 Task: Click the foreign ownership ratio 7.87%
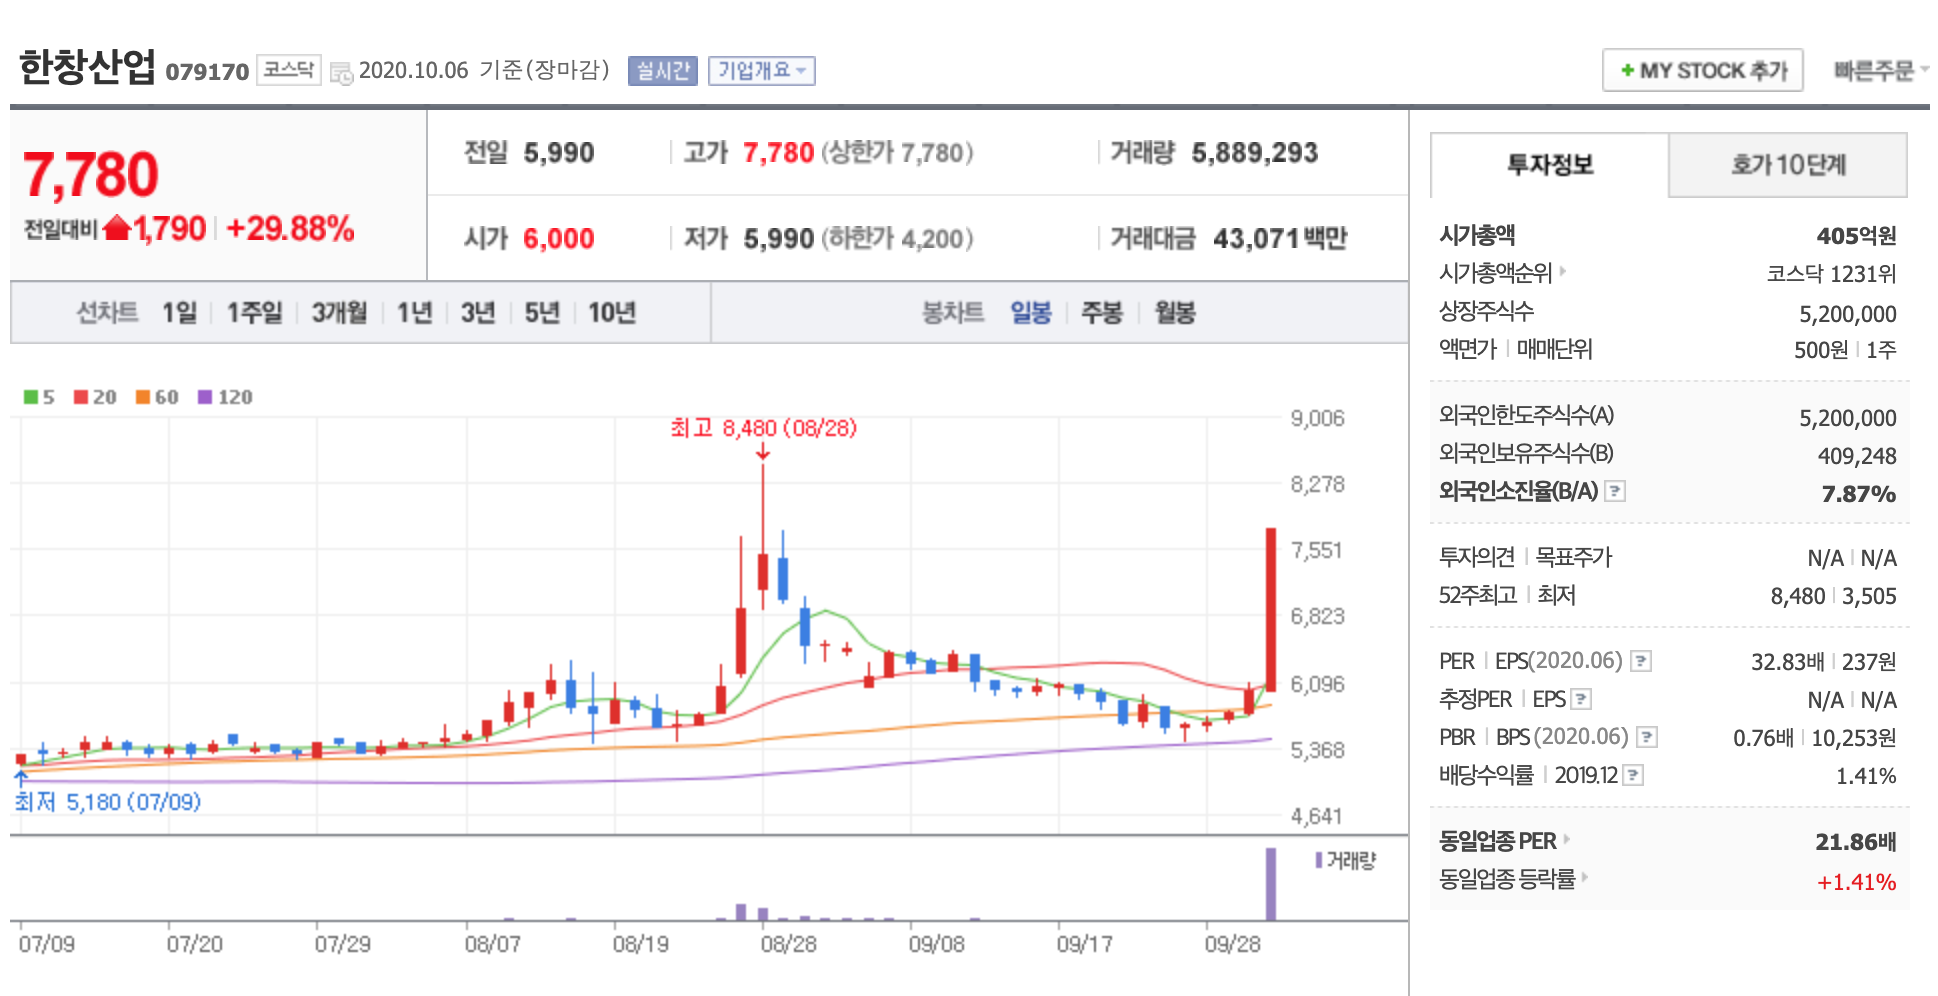[x=1859, y=494]
